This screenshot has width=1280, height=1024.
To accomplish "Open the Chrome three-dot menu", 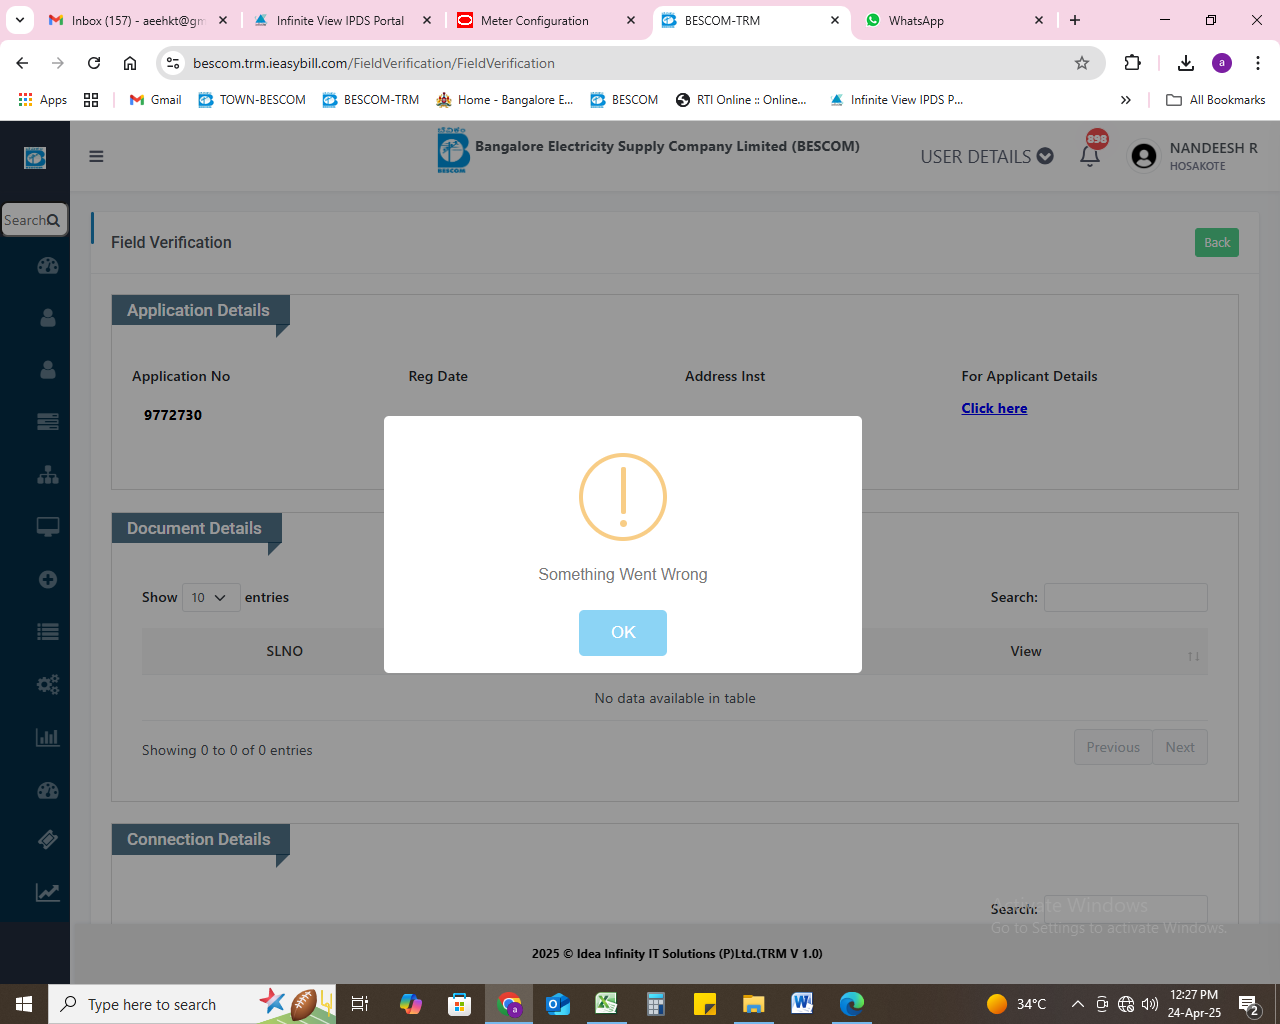I will [1258, 63].
